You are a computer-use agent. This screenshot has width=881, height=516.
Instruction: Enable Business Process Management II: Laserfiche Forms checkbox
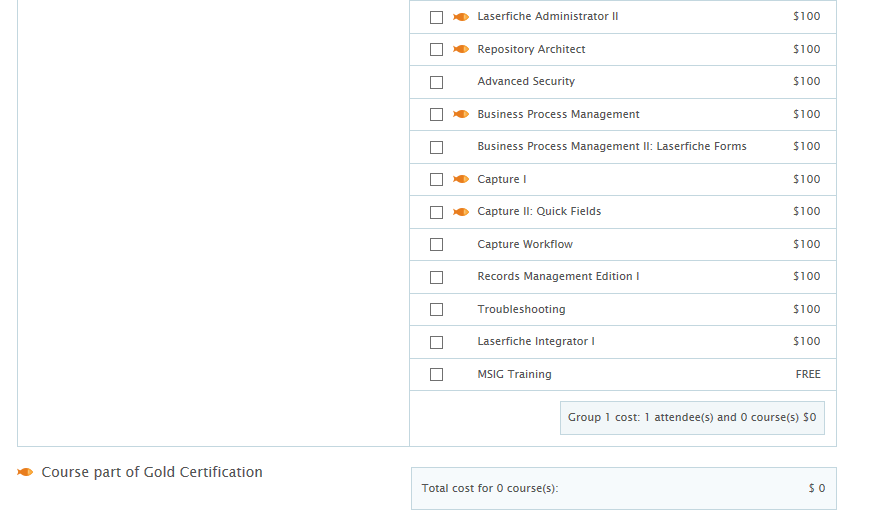click(437, 147)
